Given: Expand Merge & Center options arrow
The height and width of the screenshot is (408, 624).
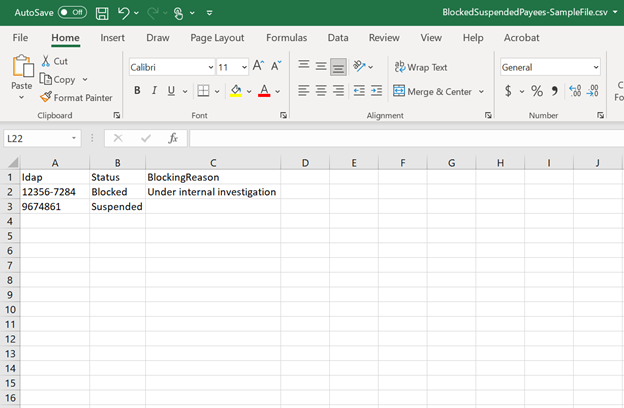Looking at the screenshot, I should pos(482,92).
